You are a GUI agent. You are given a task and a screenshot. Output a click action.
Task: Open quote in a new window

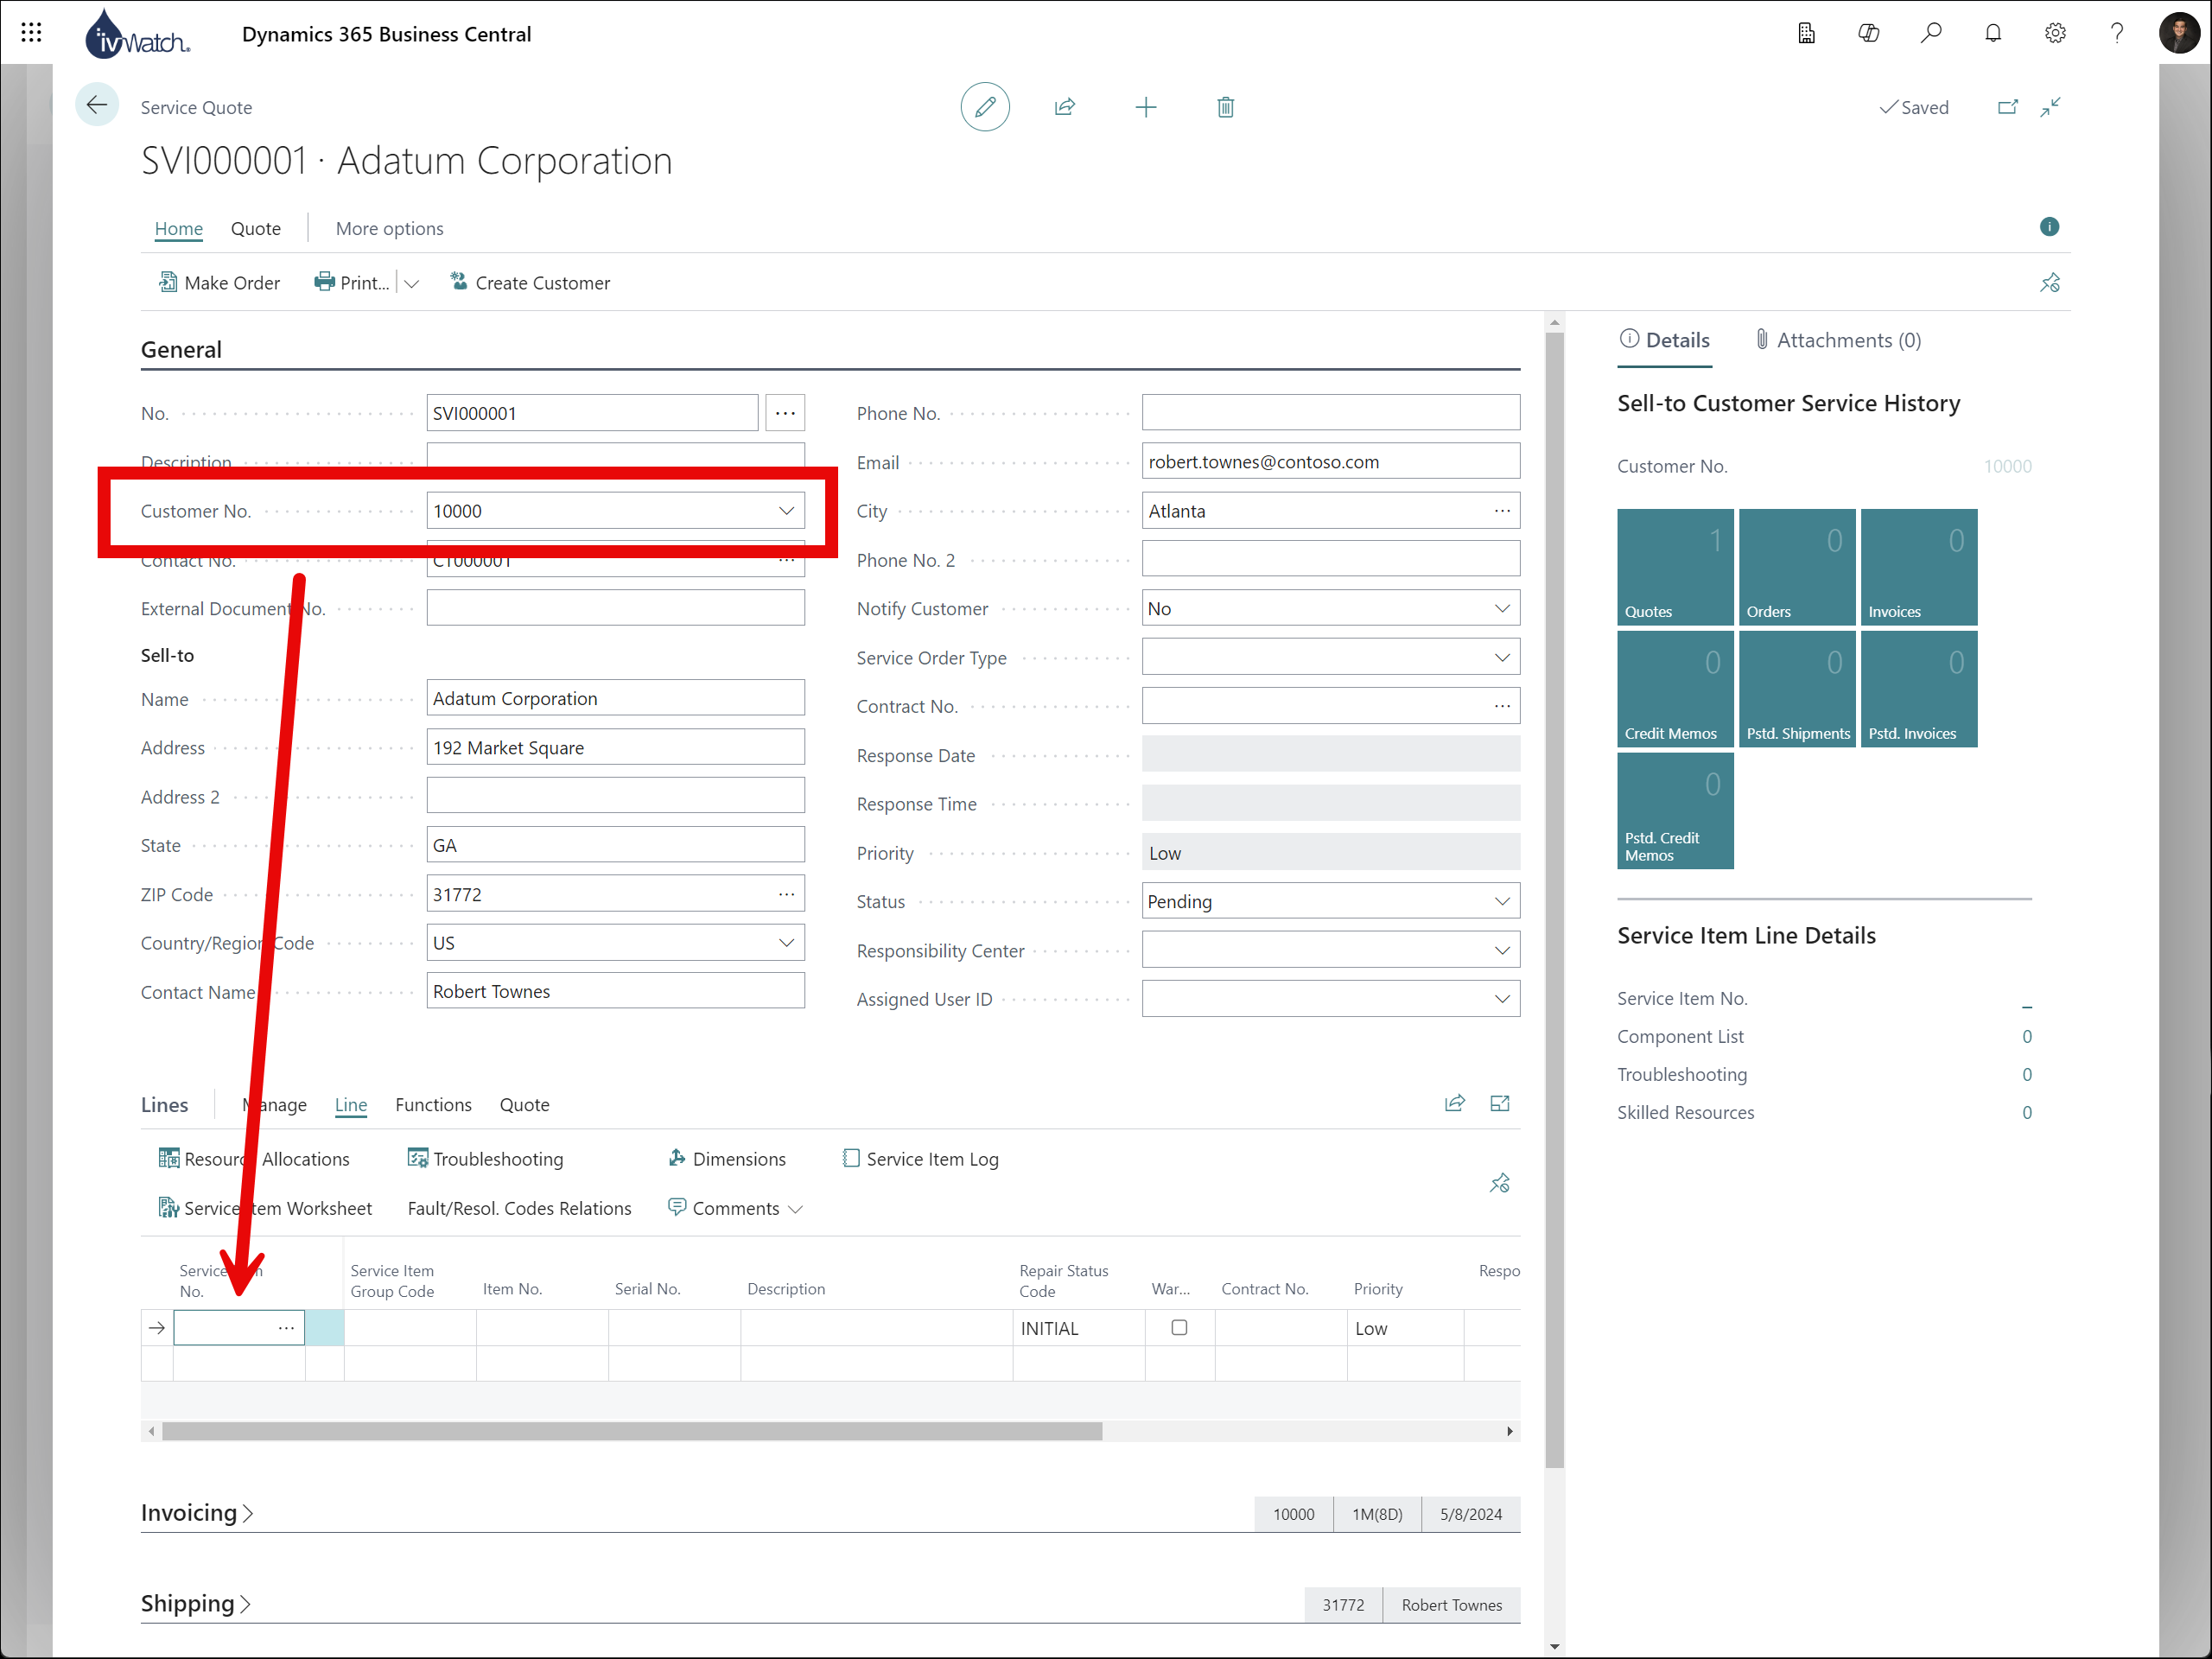pos(2007,107)
